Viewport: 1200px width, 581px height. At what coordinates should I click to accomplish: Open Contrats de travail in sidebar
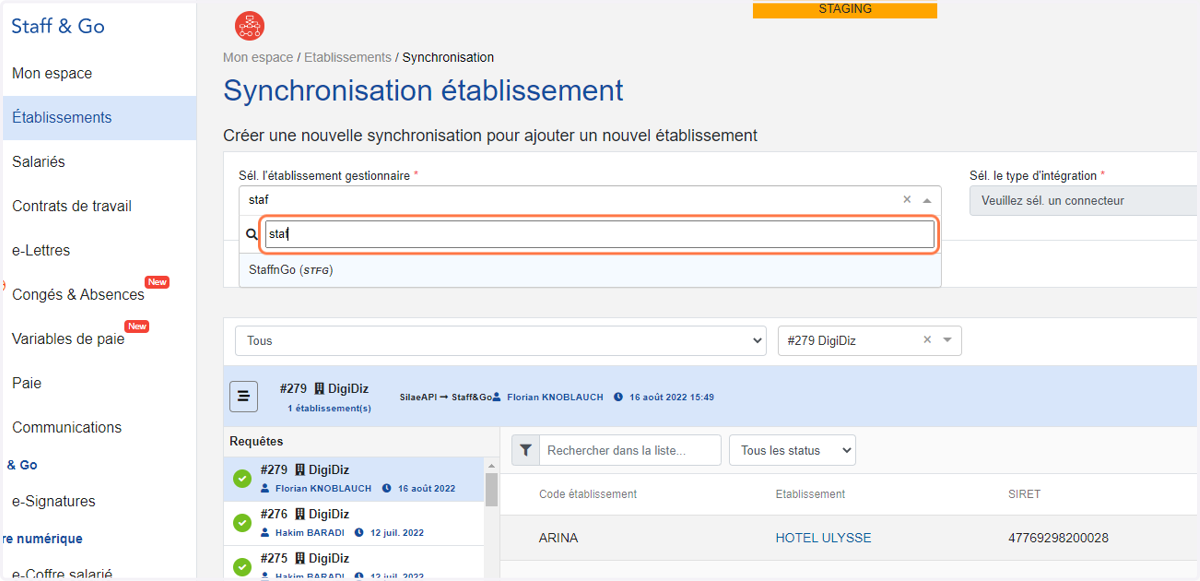72,206
